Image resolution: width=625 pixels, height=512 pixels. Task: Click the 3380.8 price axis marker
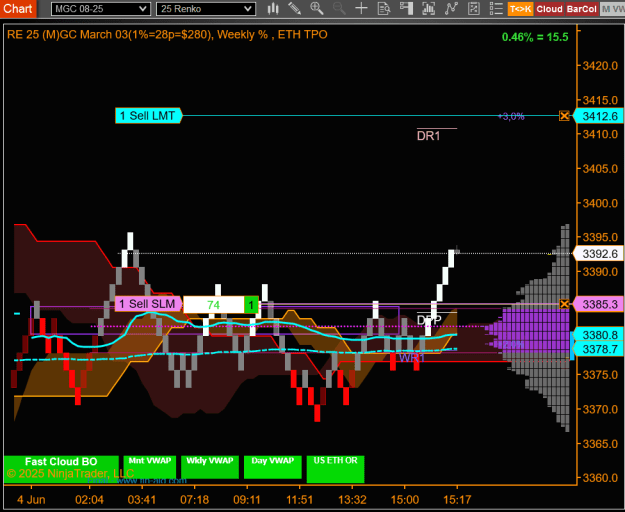pyautogui.click(x=598, y=335)
